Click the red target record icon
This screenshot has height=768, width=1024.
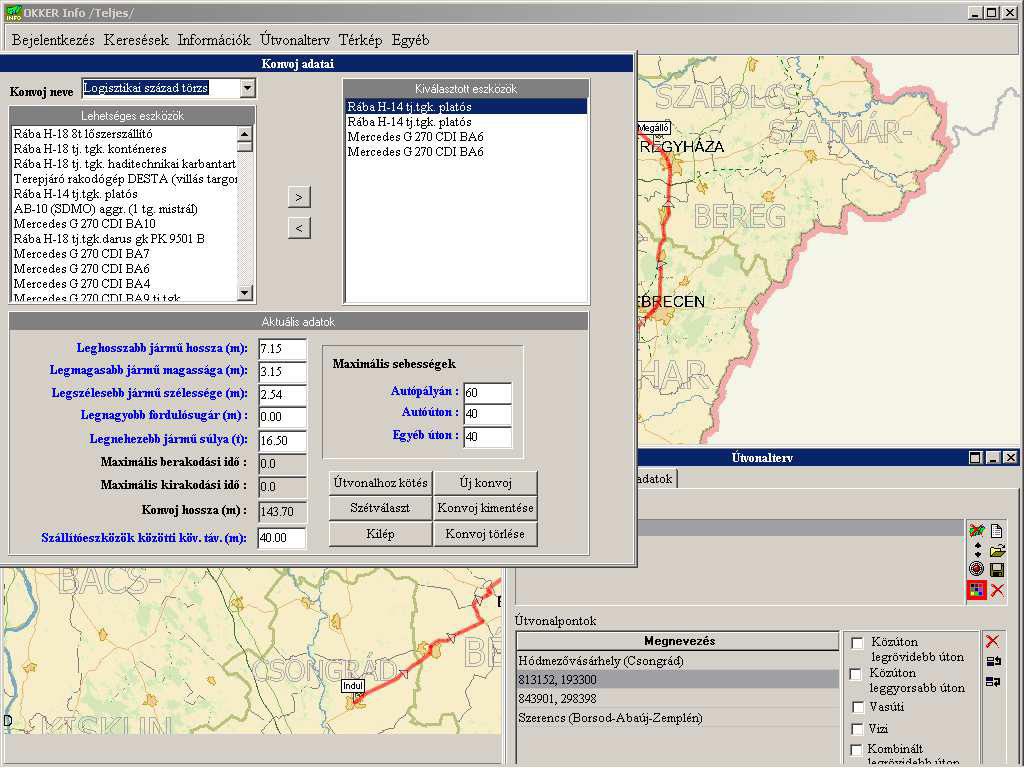[x=976, y=569]
